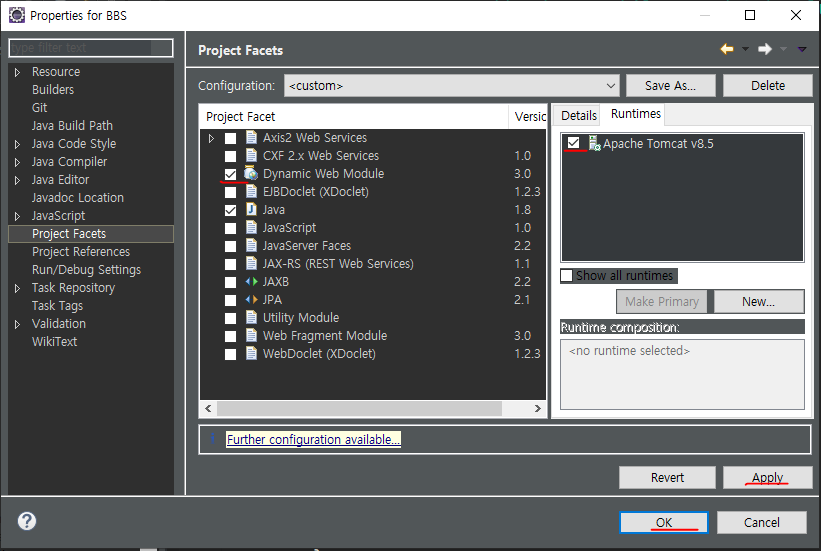This screenshot has height=551, width=821.
Task: Click the Delete configuration button
Action: [x=768, y=85]
